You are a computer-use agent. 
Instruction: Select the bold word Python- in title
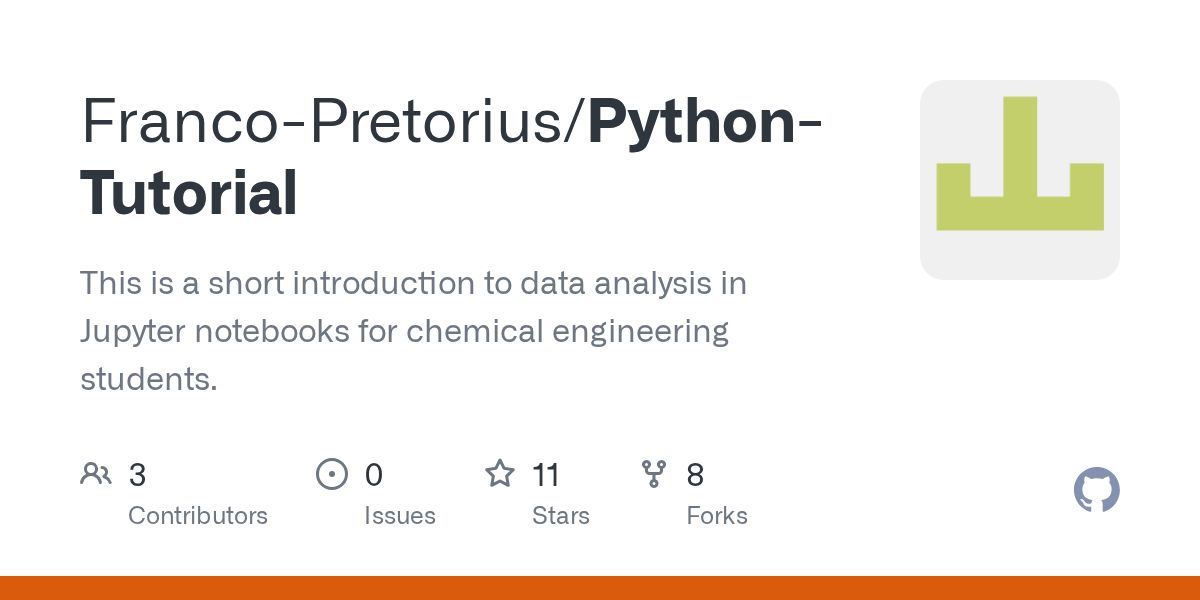[705, 122]
